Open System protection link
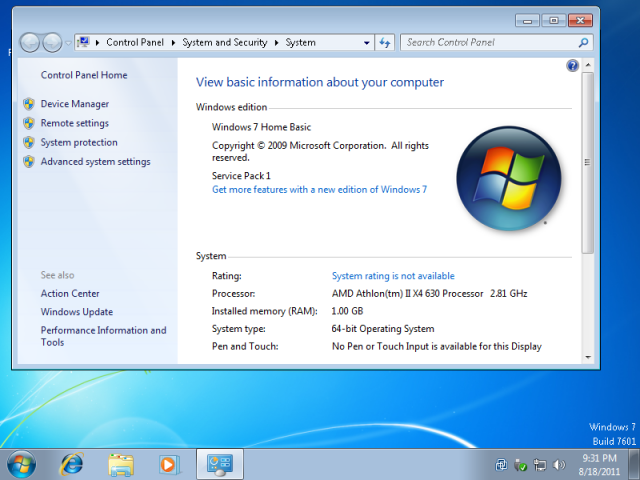The width and height of the screenshot is (640, 480). (x=79, y=142)
